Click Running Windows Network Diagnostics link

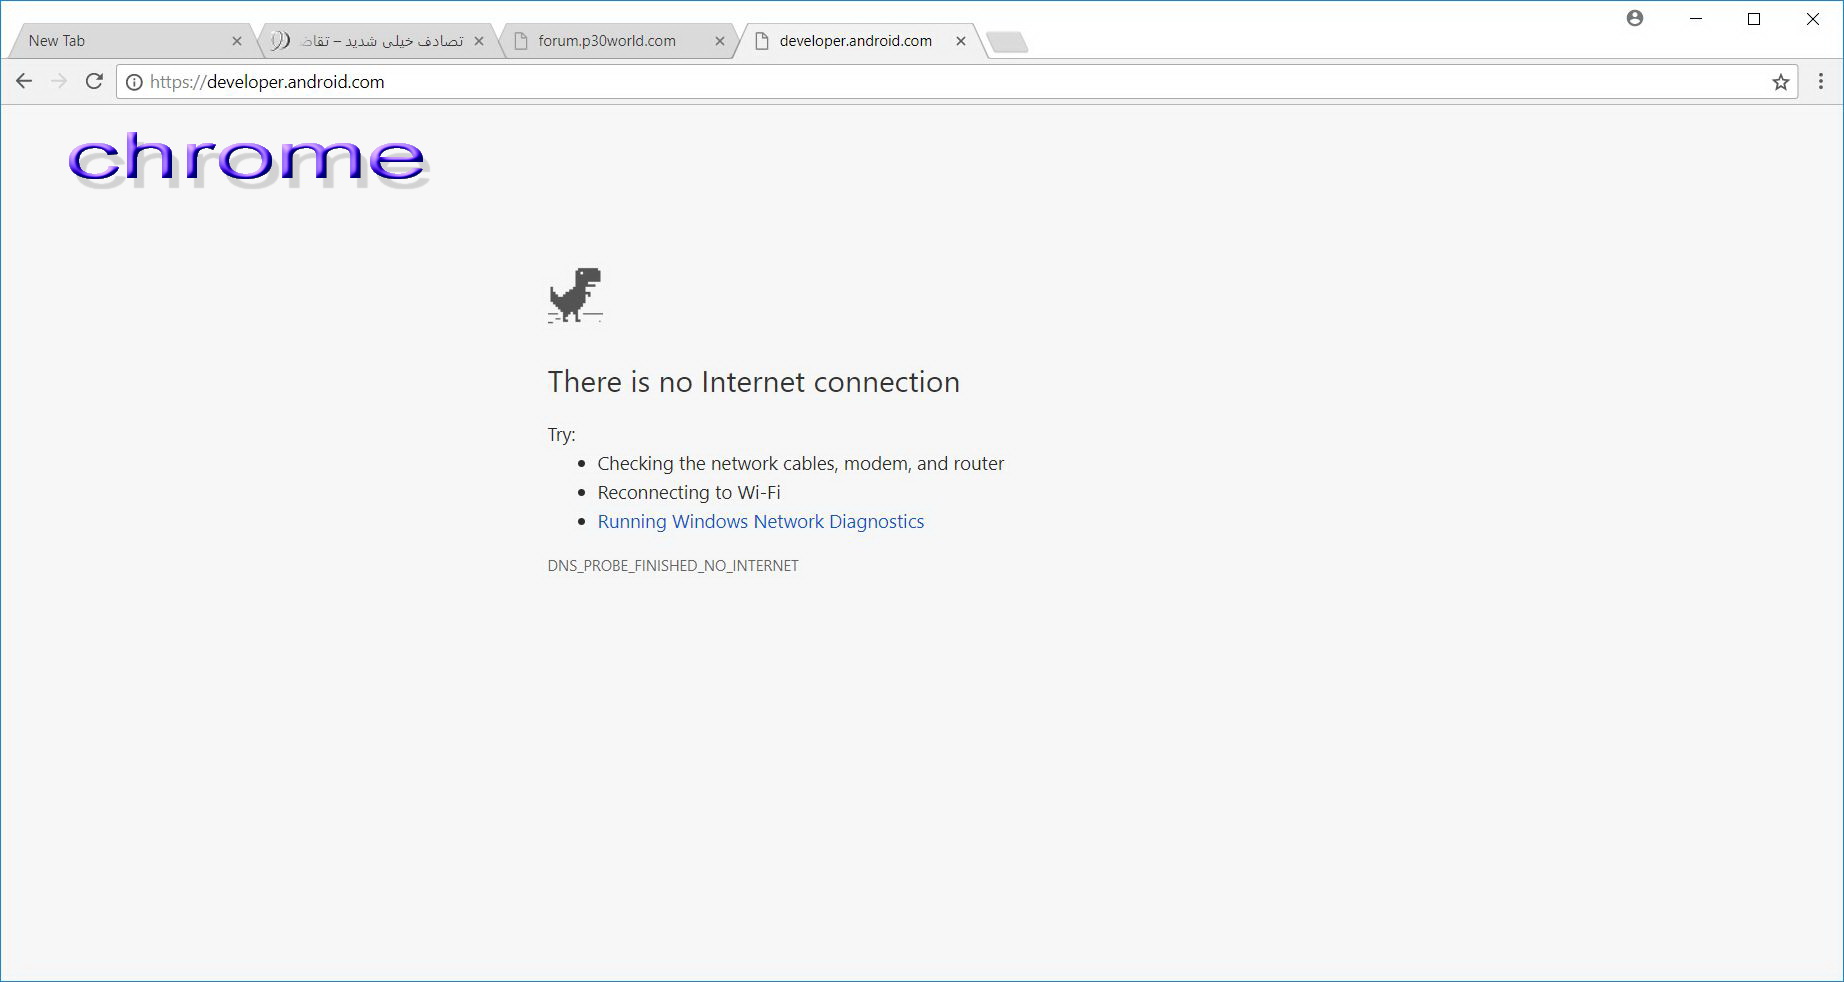[761, 521]
